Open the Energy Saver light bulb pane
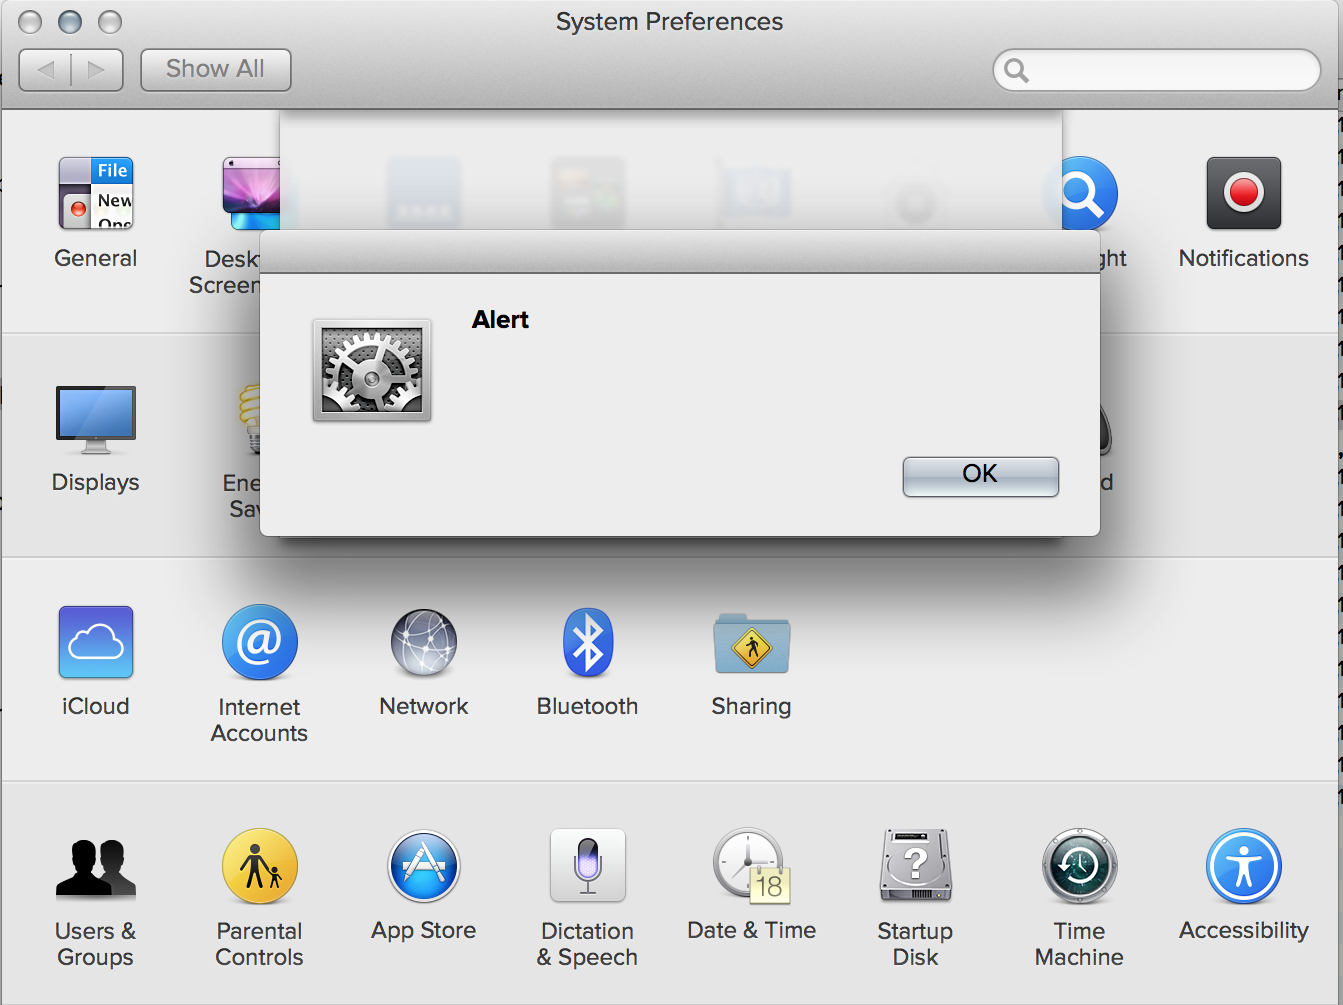Image resolution: width=1343 pixels, height=1005 pixels. (249, 418)
